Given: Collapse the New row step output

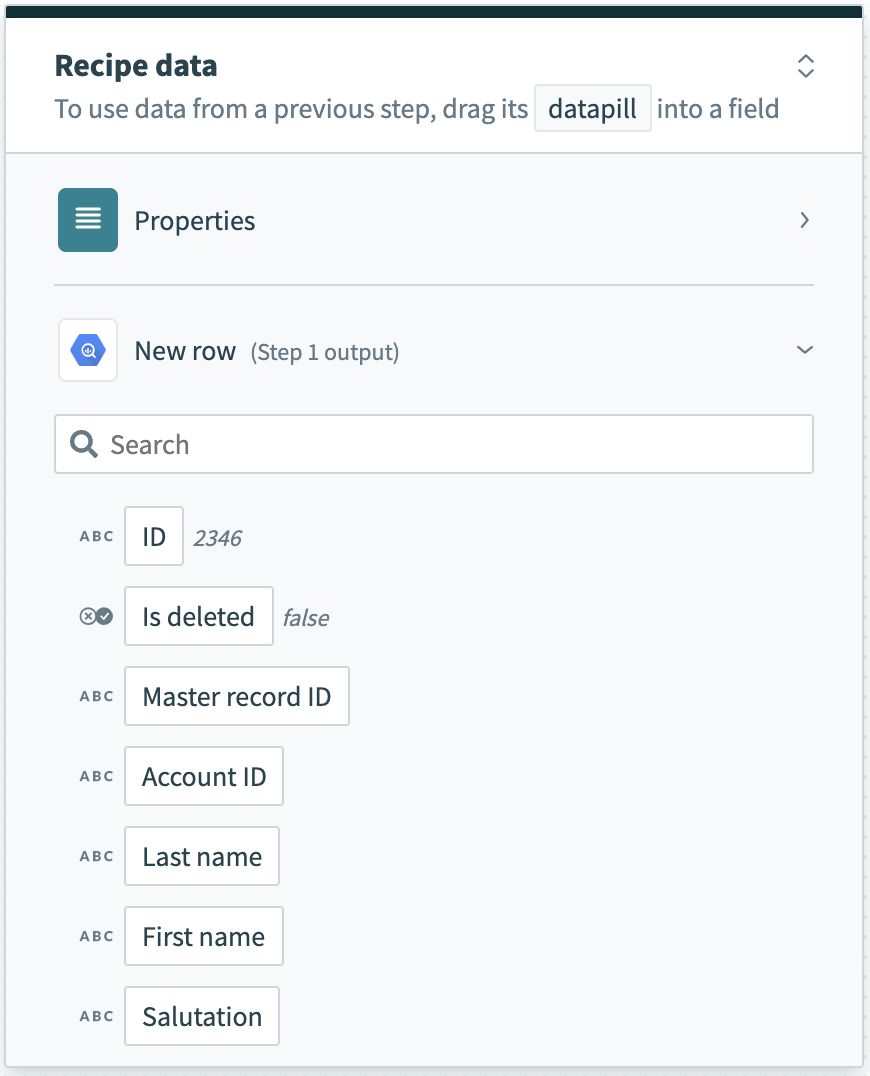Looking at the screenshot, I should point(804,350).
